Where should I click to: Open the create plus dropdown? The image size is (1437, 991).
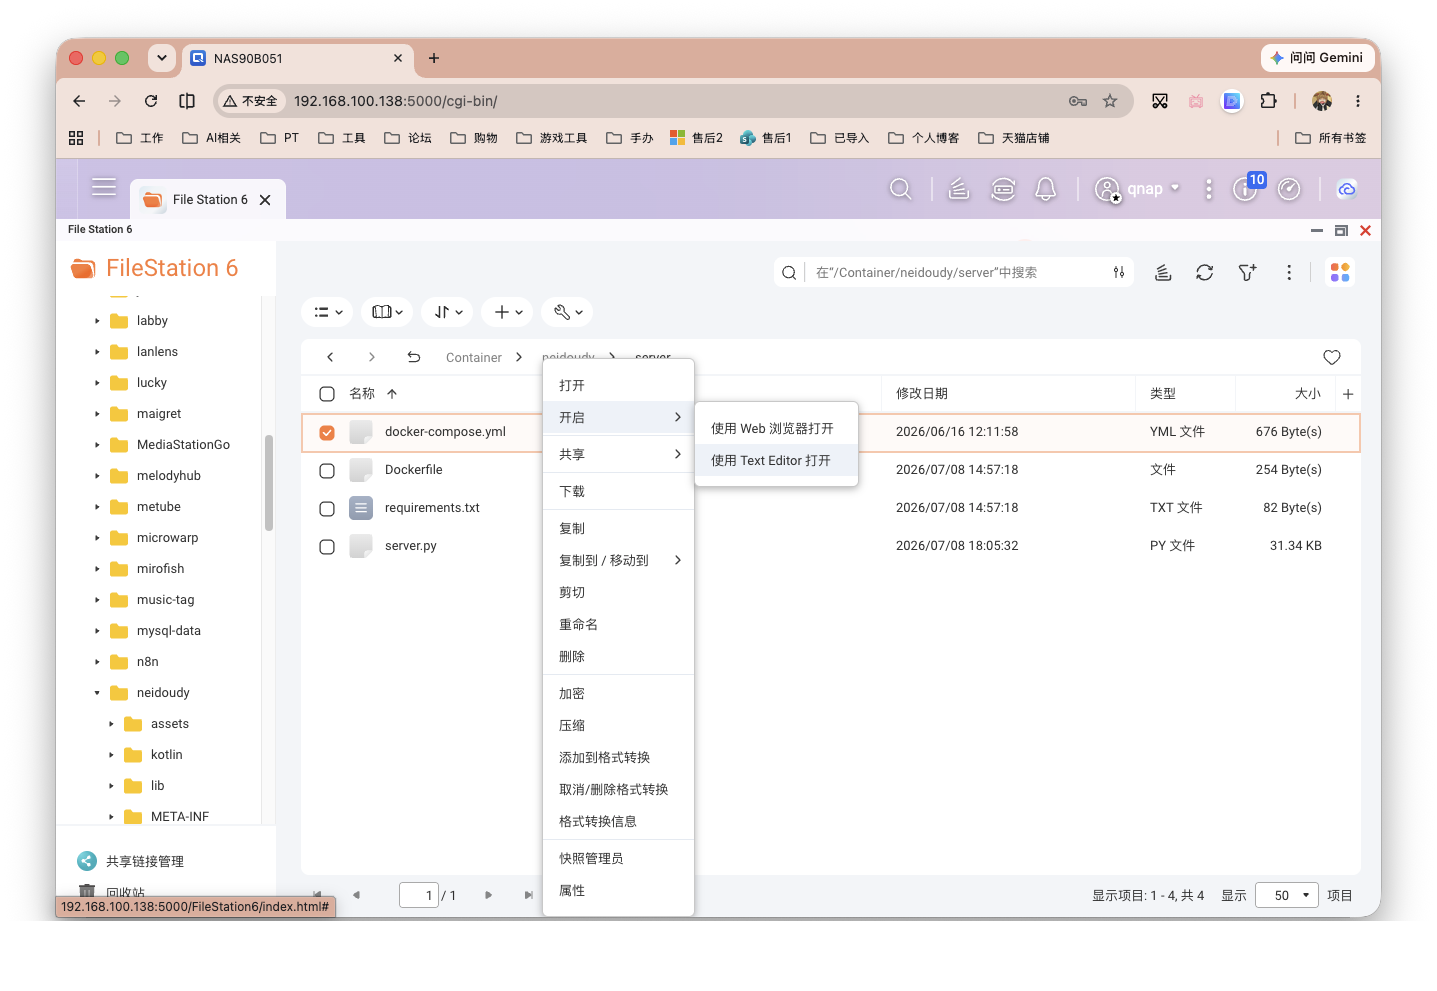[x=507, y=312]
